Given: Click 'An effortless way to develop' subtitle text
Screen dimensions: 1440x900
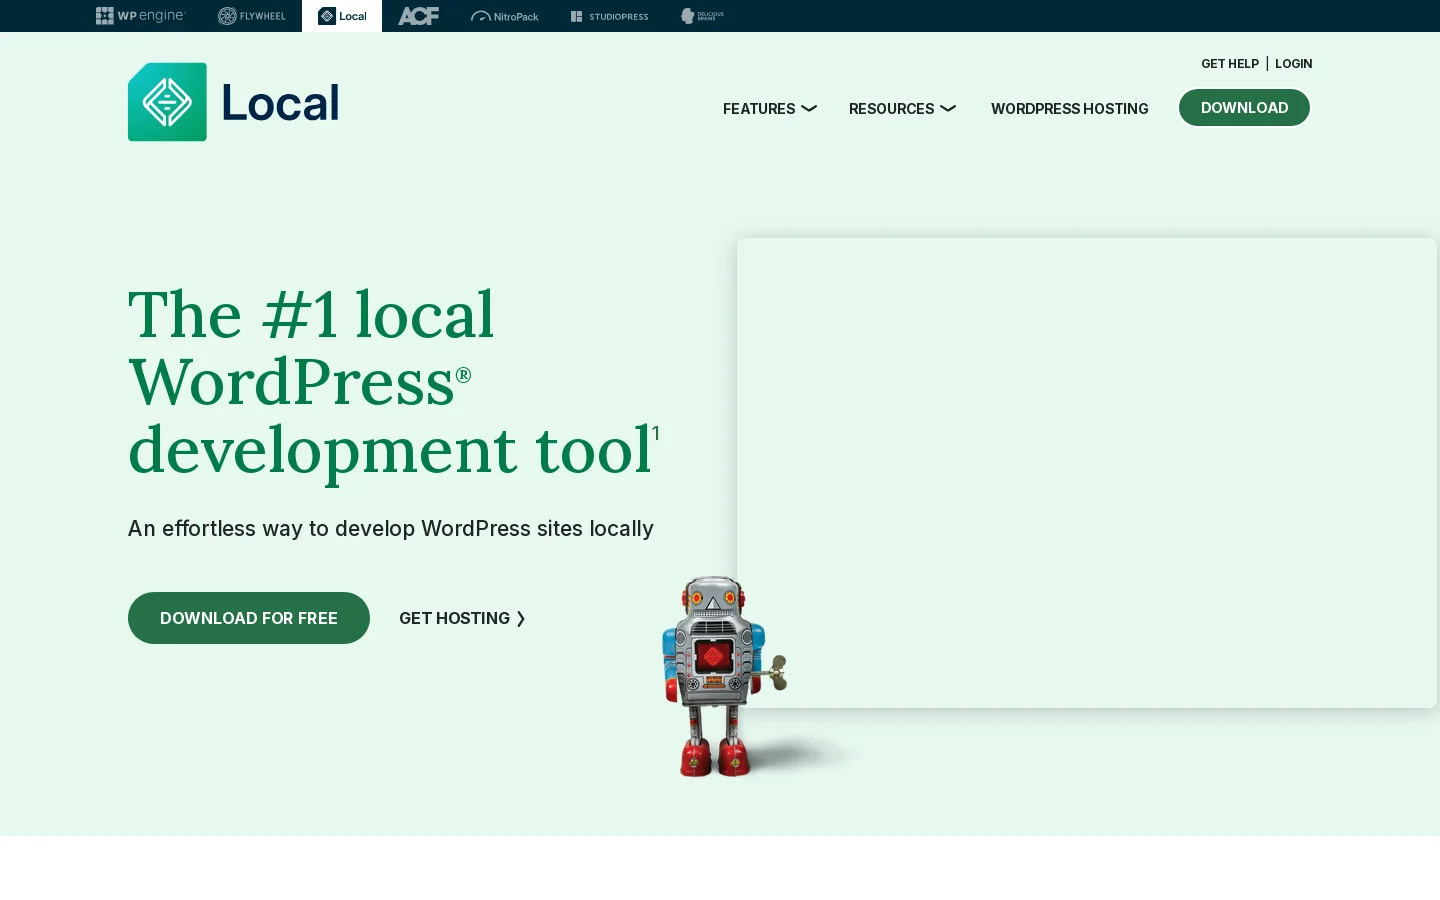Looking at the screenshot, I should tap(390, 528).
